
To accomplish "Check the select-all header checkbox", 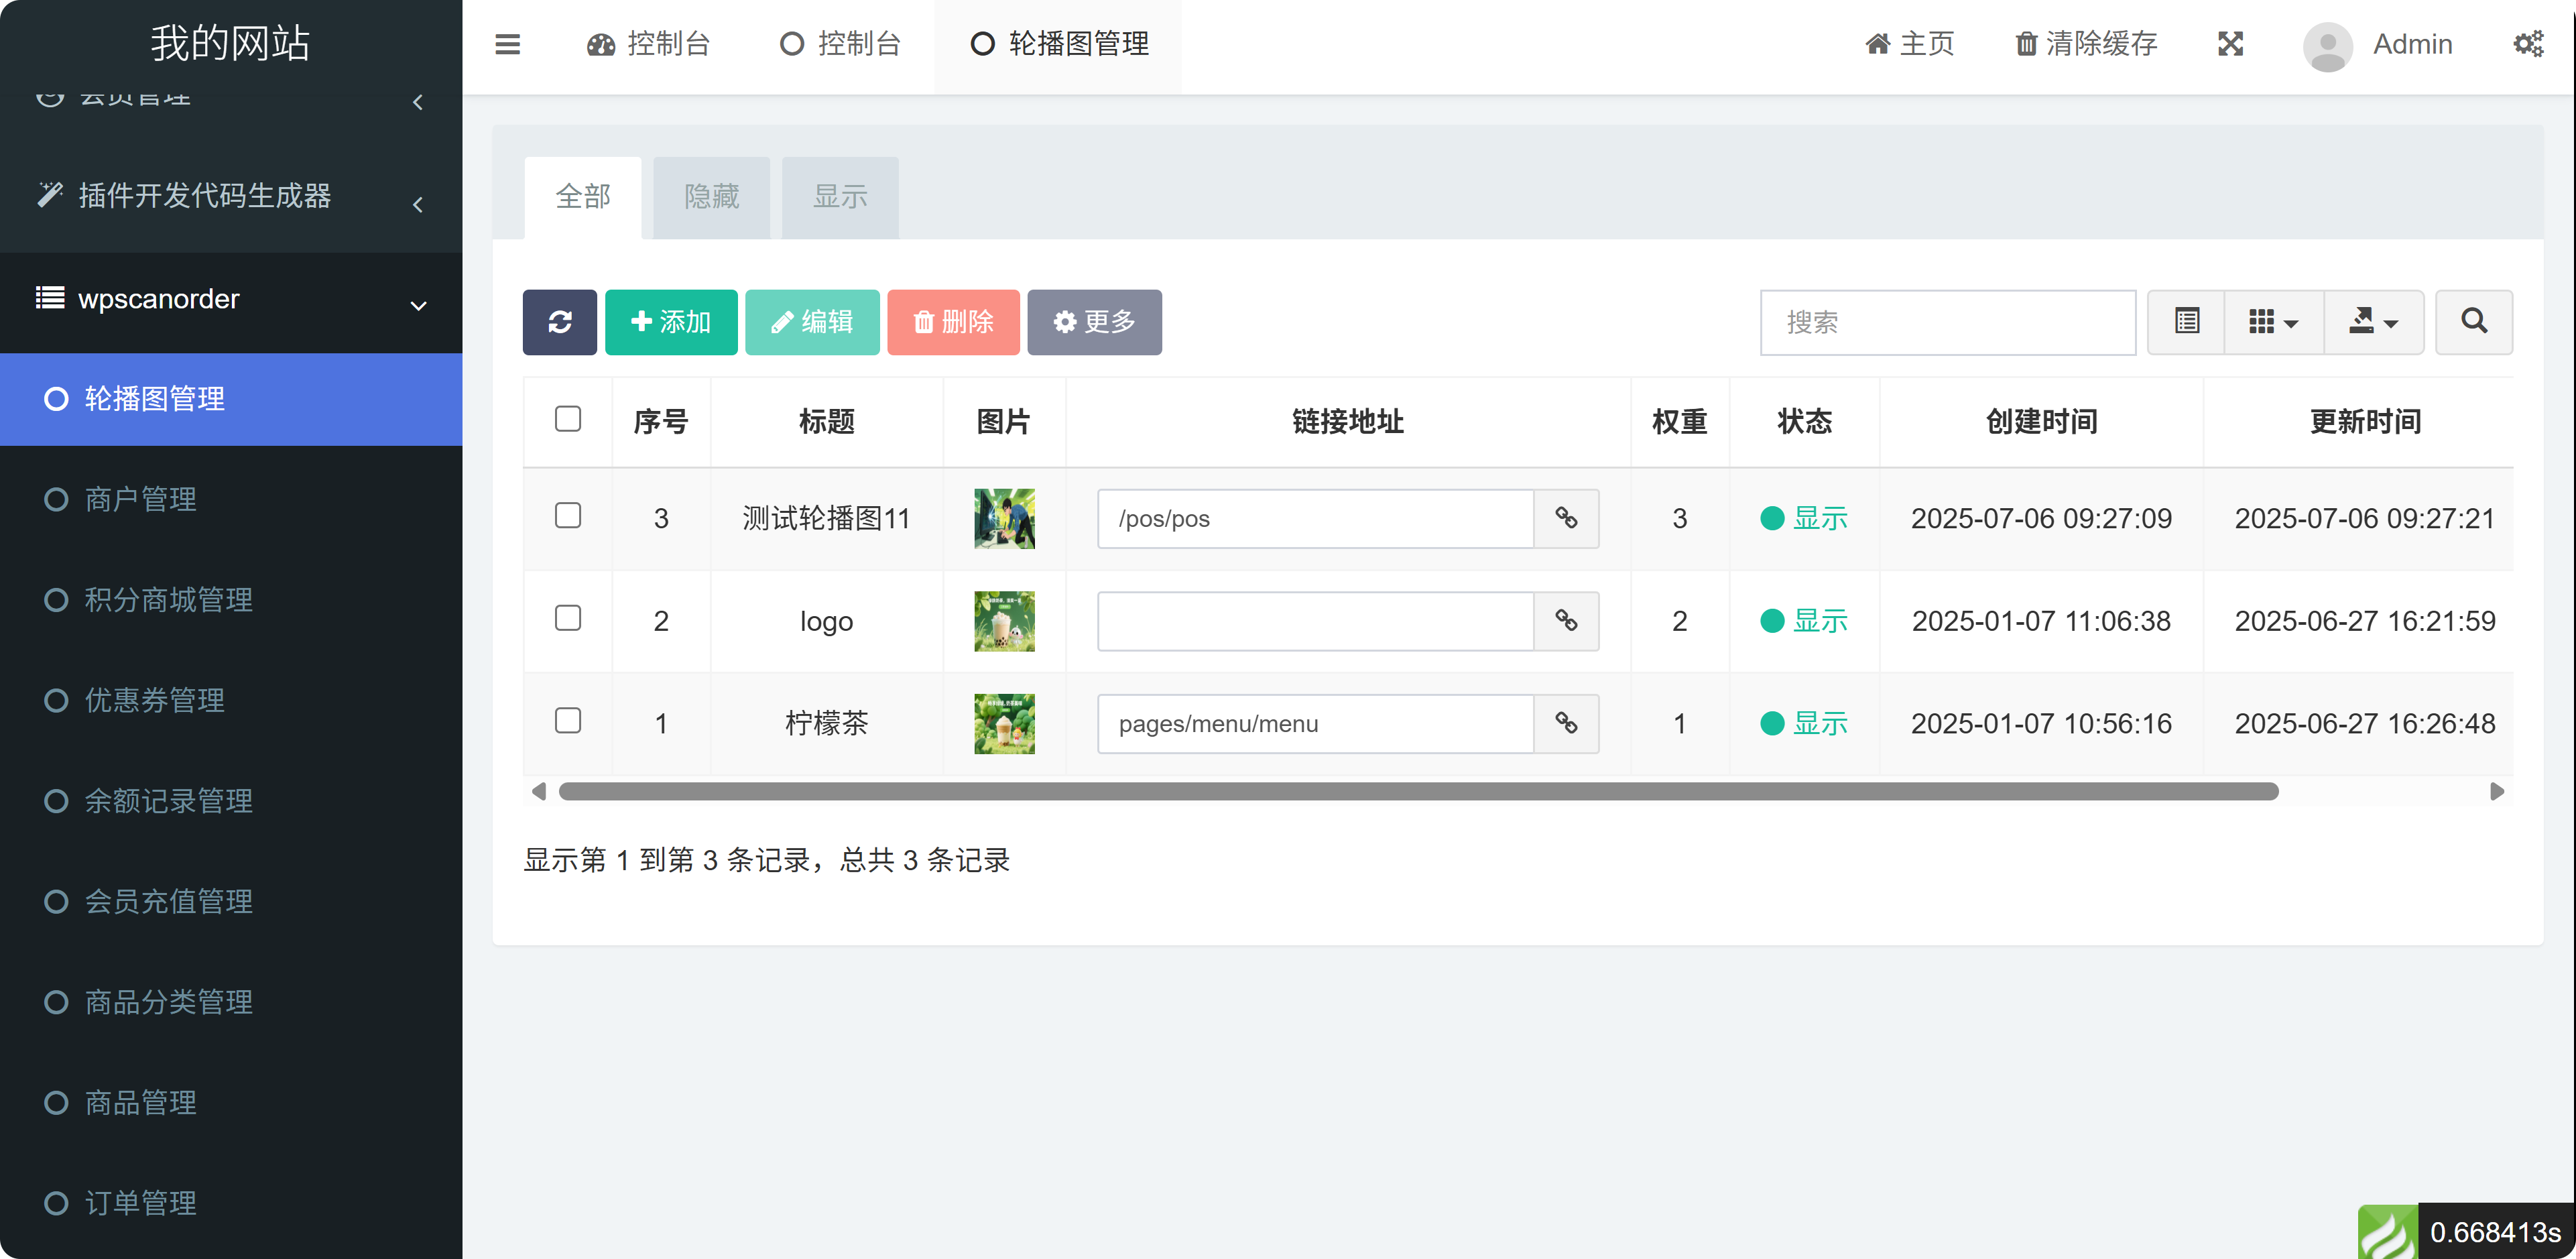I will pyautogui.click(x=567, y=419).
